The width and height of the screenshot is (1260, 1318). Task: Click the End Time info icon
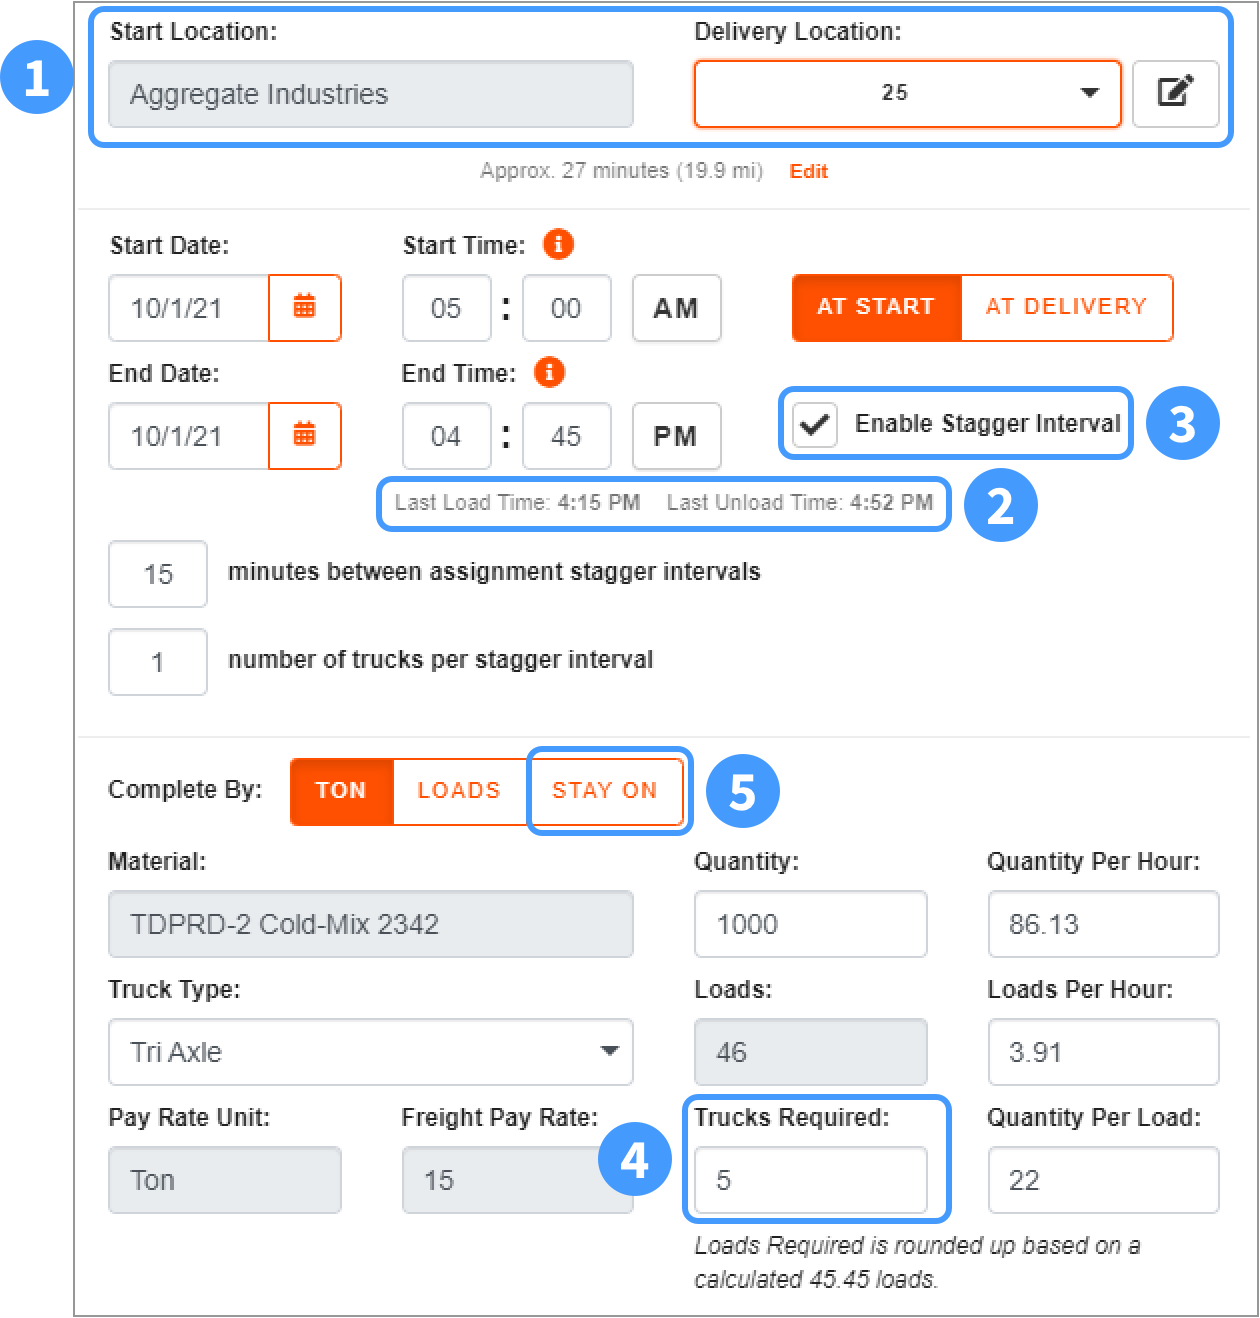pos(549,372)
